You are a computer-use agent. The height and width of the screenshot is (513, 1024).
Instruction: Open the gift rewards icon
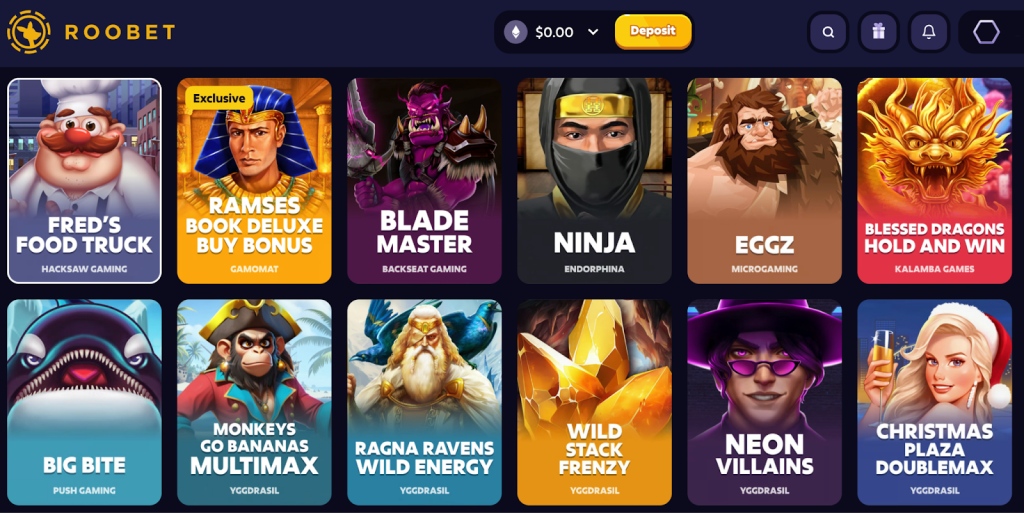click(878, 32)
